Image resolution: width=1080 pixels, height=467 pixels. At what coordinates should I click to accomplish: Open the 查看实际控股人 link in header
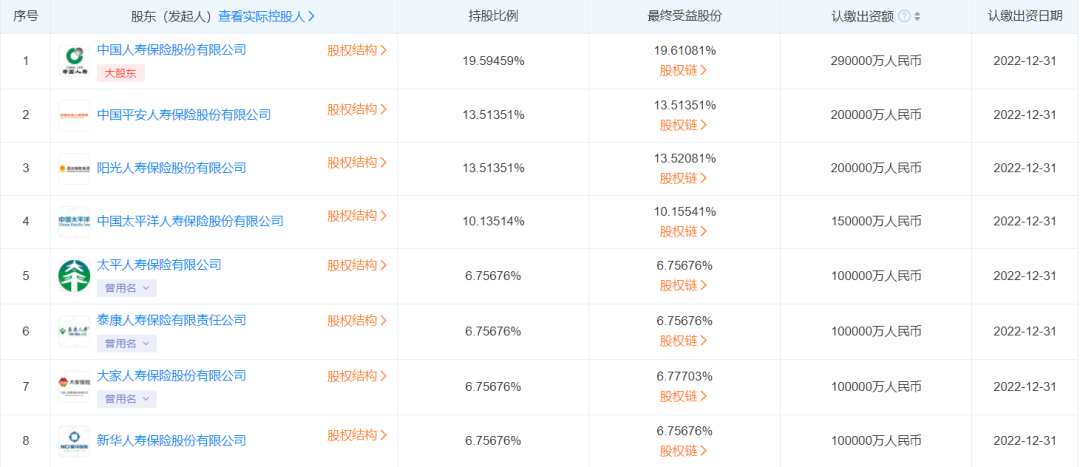[266, 16]
